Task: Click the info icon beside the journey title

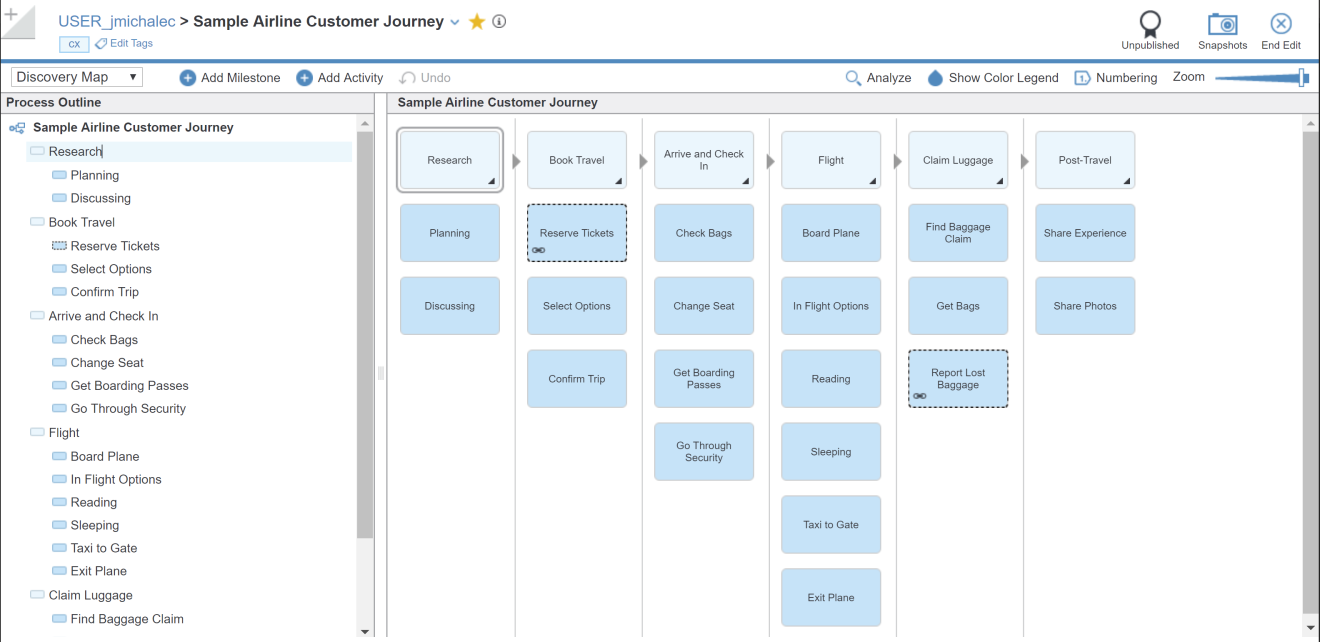Action: point(497,21)
